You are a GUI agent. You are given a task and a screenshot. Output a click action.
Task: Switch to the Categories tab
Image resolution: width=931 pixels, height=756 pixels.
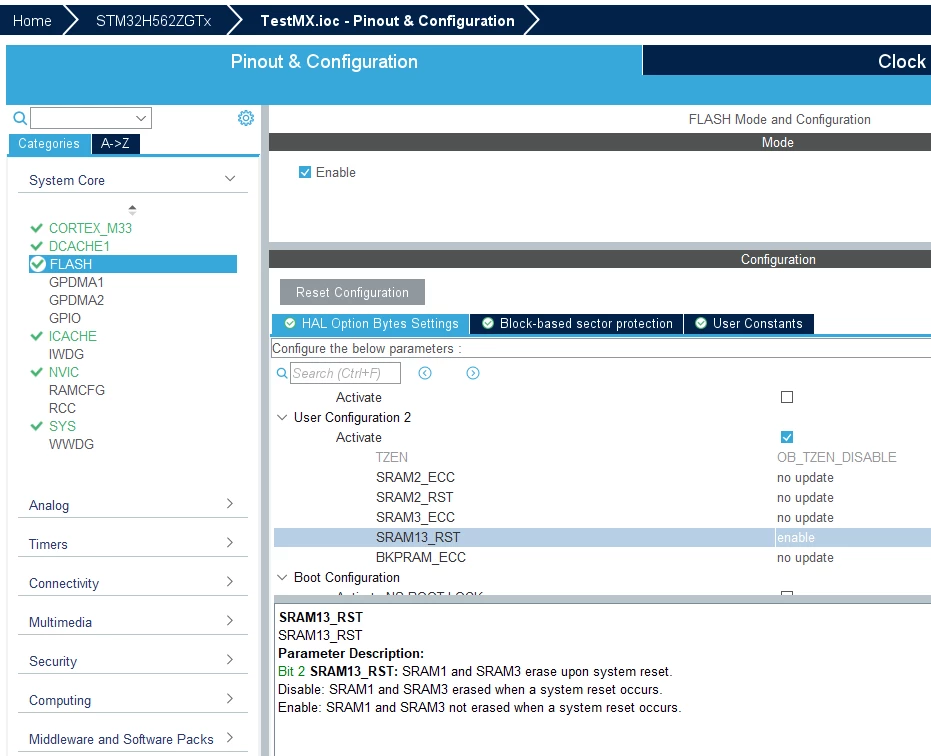click(x=49, y=144)
